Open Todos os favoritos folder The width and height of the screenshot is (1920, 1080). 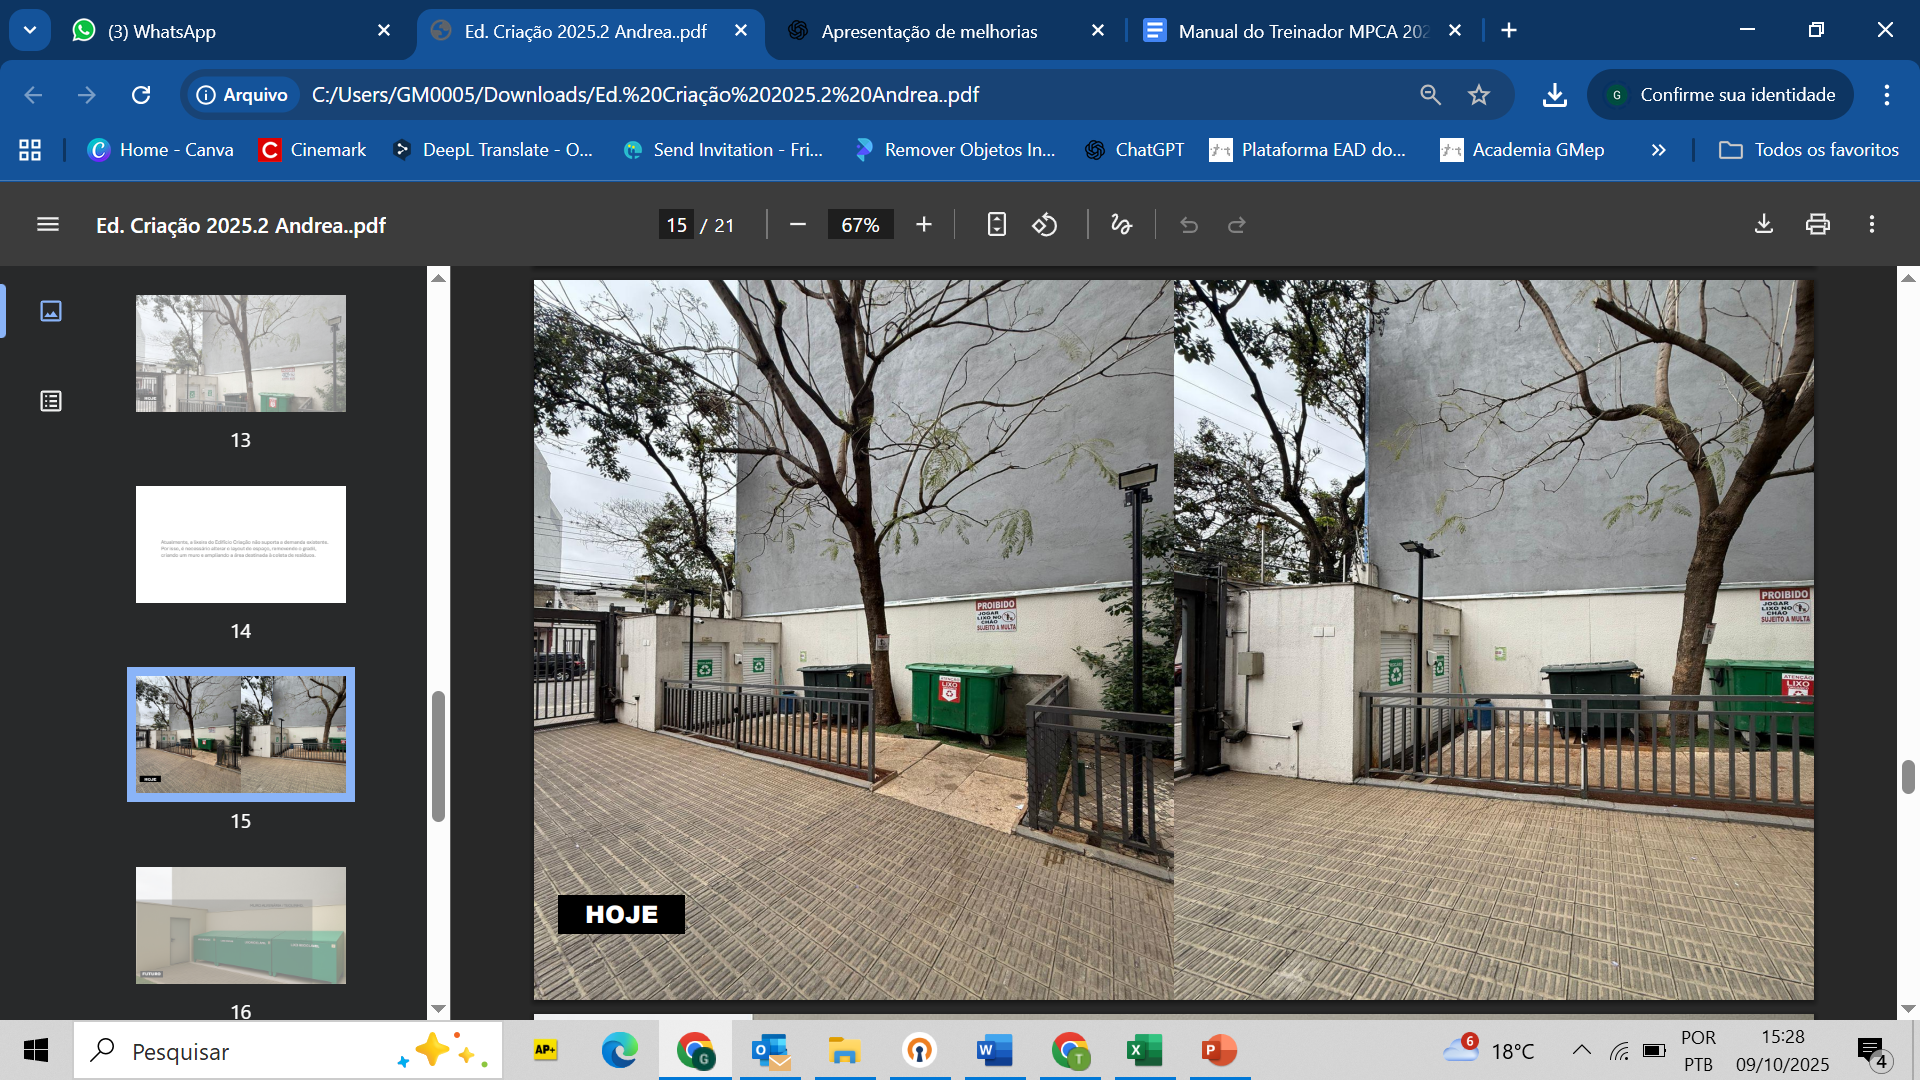[1808, 150]
